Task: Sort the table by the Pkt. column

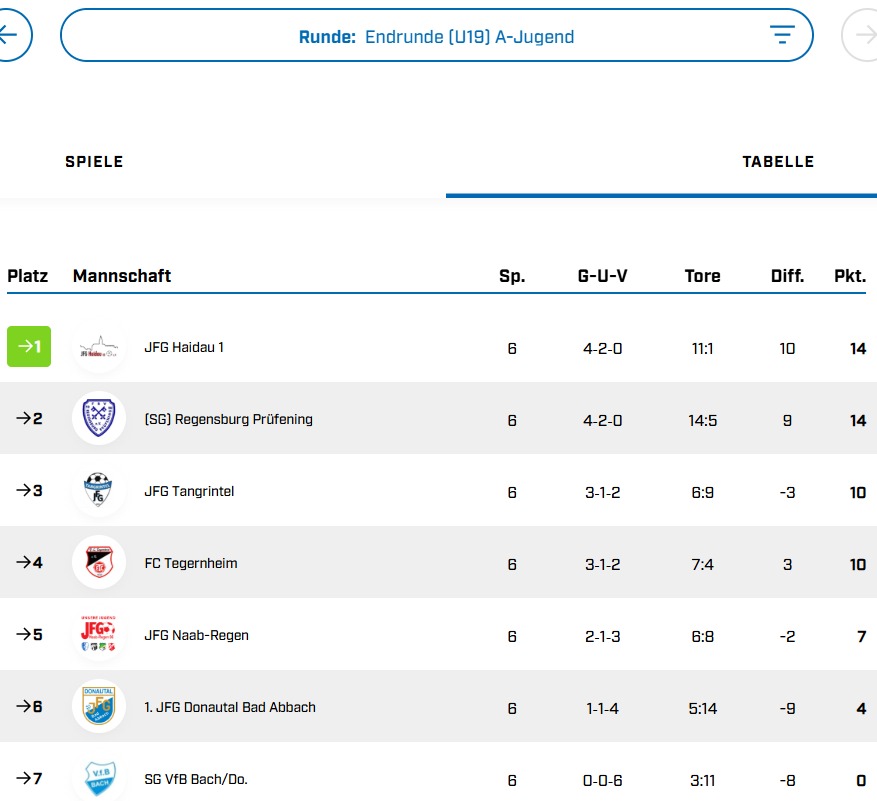Action: pyautogui.click(x=850, y=276)
